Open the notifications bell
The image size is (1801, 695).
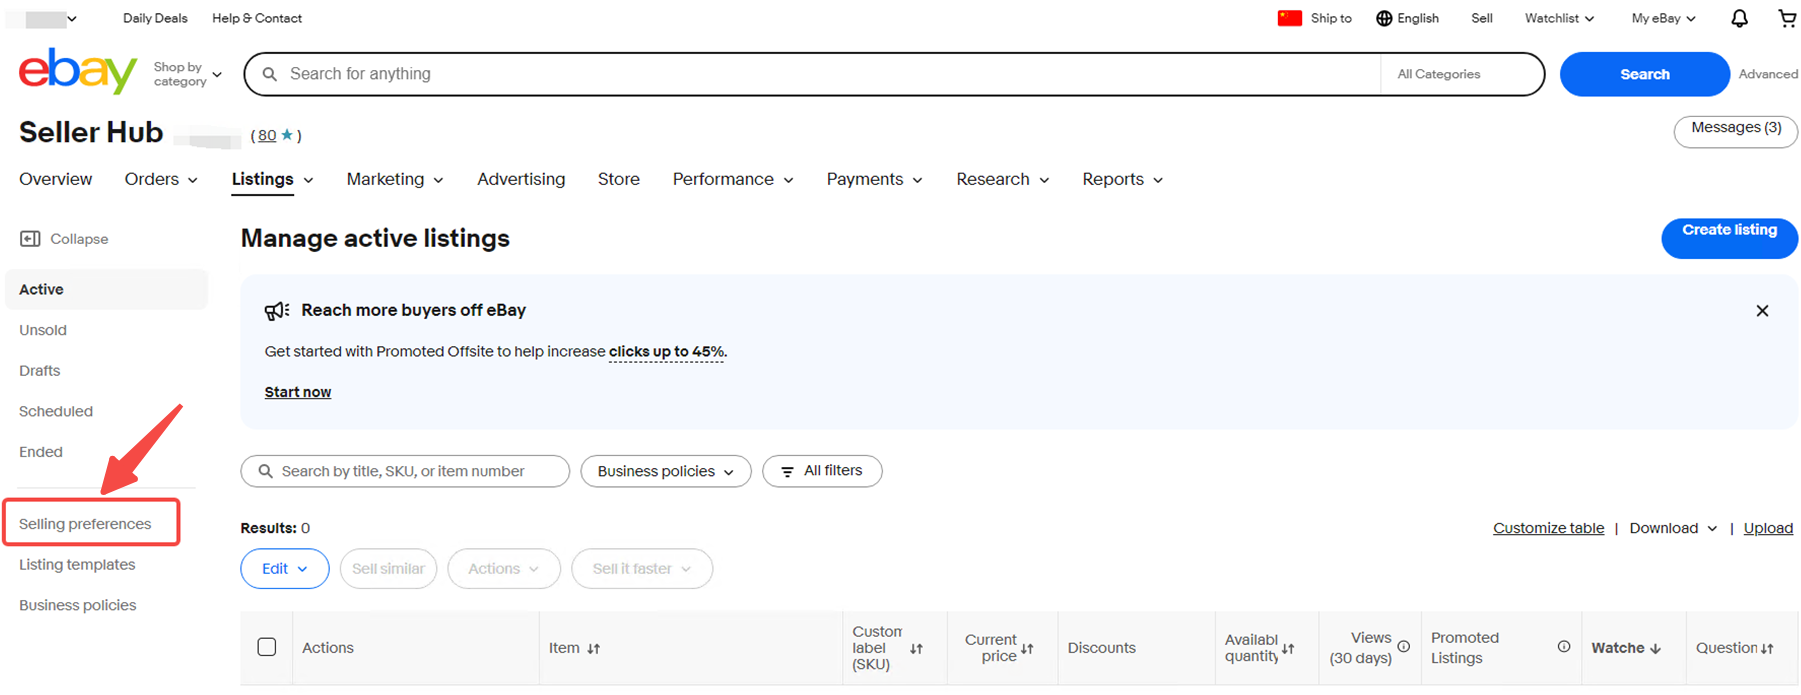tap(1739, 18)
